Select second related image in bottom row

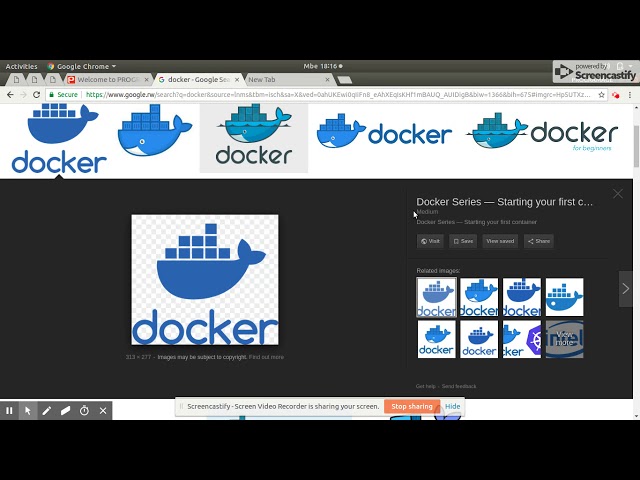point(479,339)
